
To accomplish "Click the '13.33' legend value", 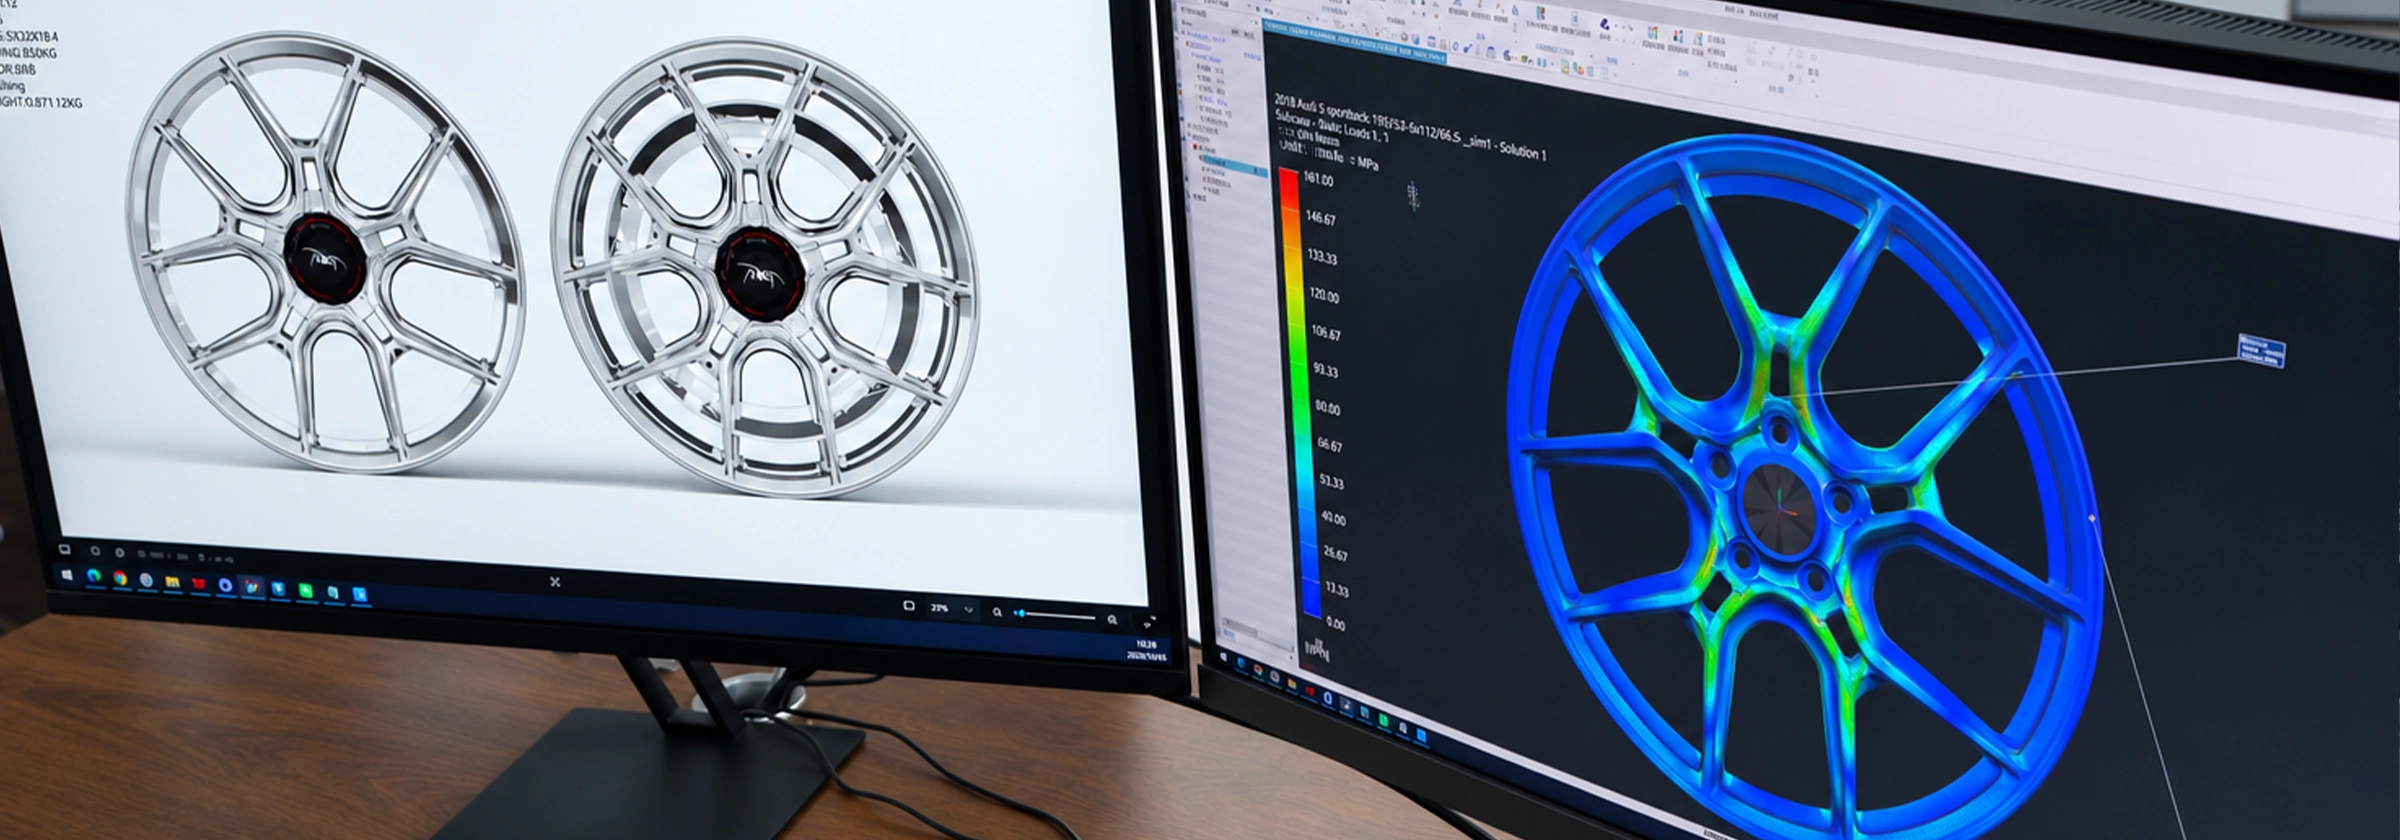I will (x=1336, y=589).
